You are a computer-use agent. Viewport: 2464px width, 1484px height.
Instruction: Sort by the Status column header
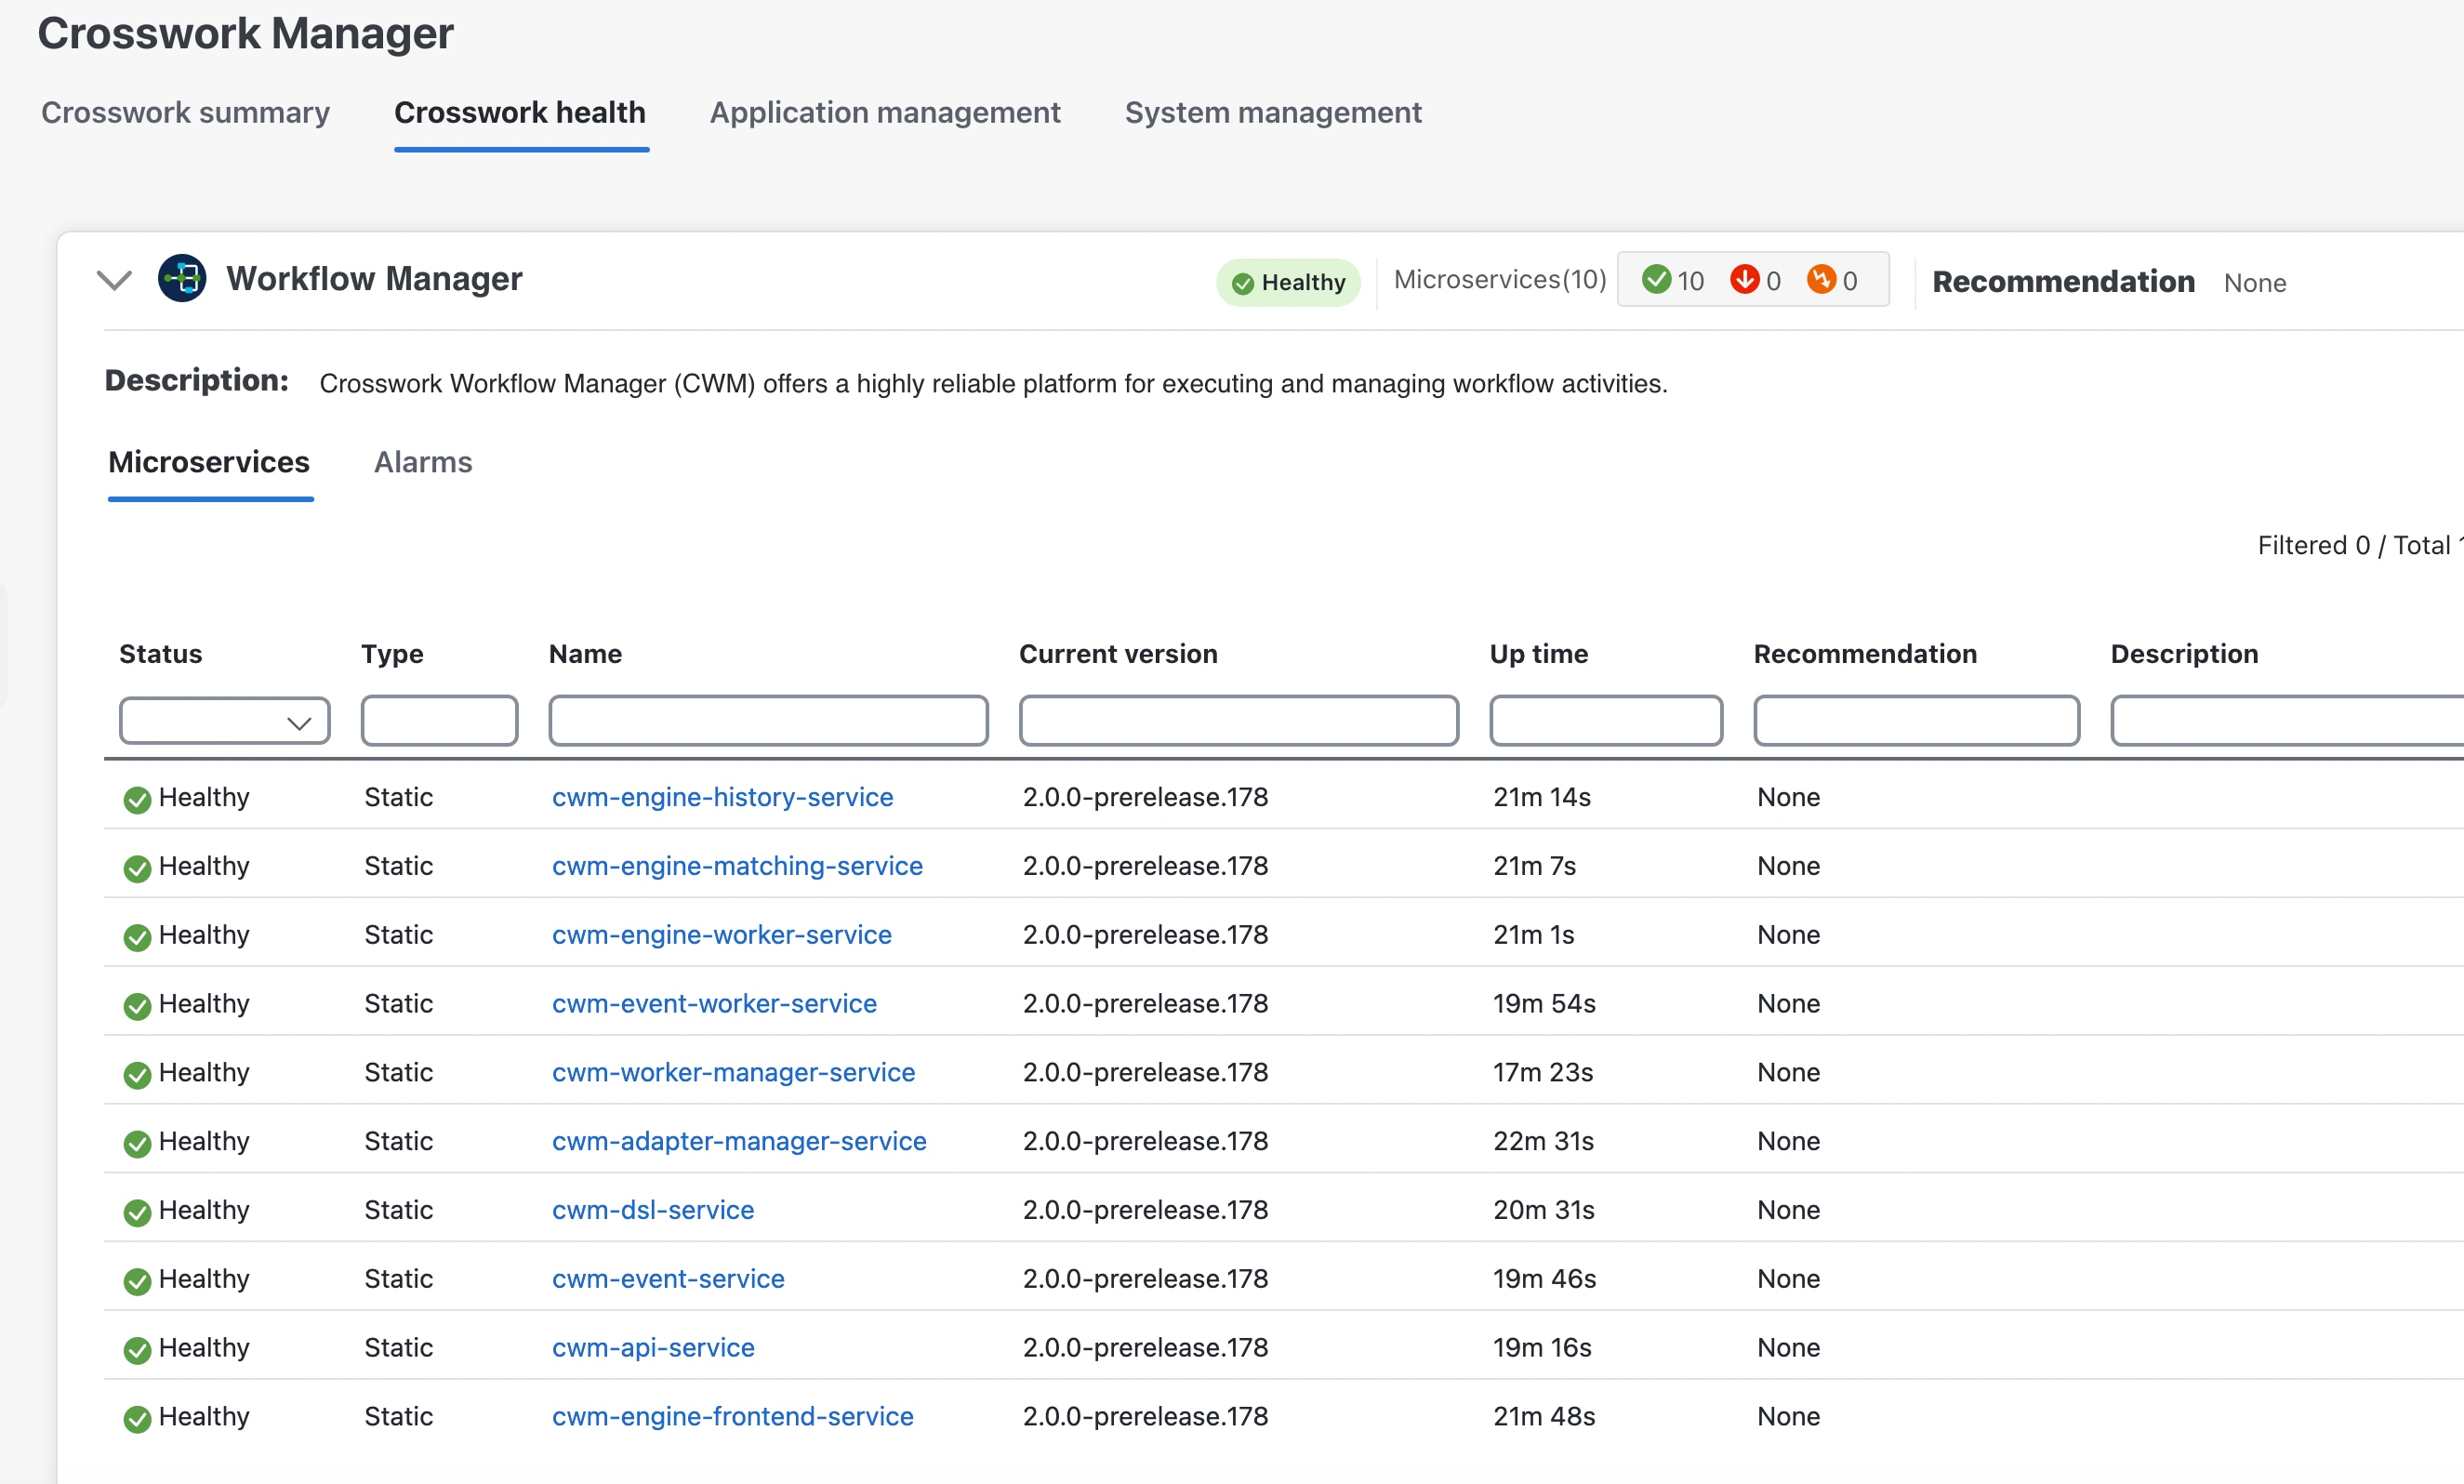click(x=160, y=654)
